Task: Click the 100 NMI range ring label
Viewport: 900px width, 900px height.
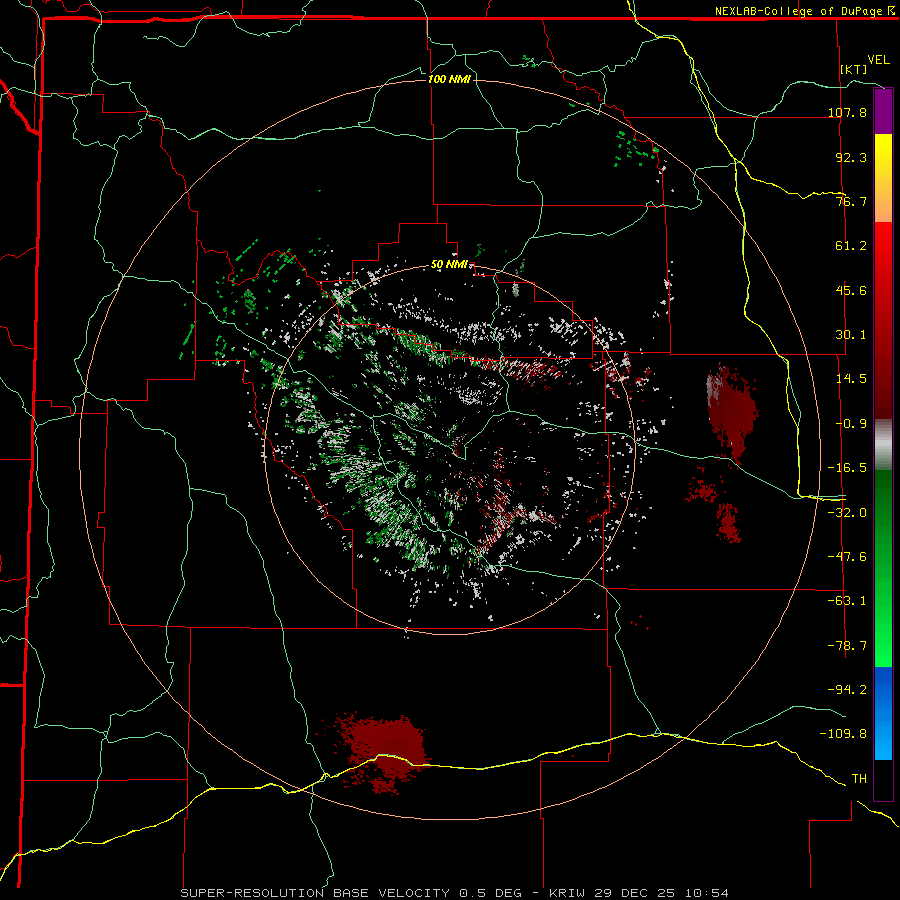Action: click(449, 79)
